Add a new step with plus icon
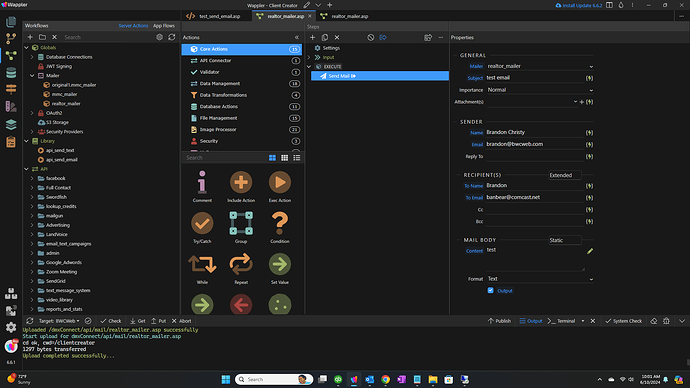This screenshot has width=690, height=388. click(x=312, y=37)
